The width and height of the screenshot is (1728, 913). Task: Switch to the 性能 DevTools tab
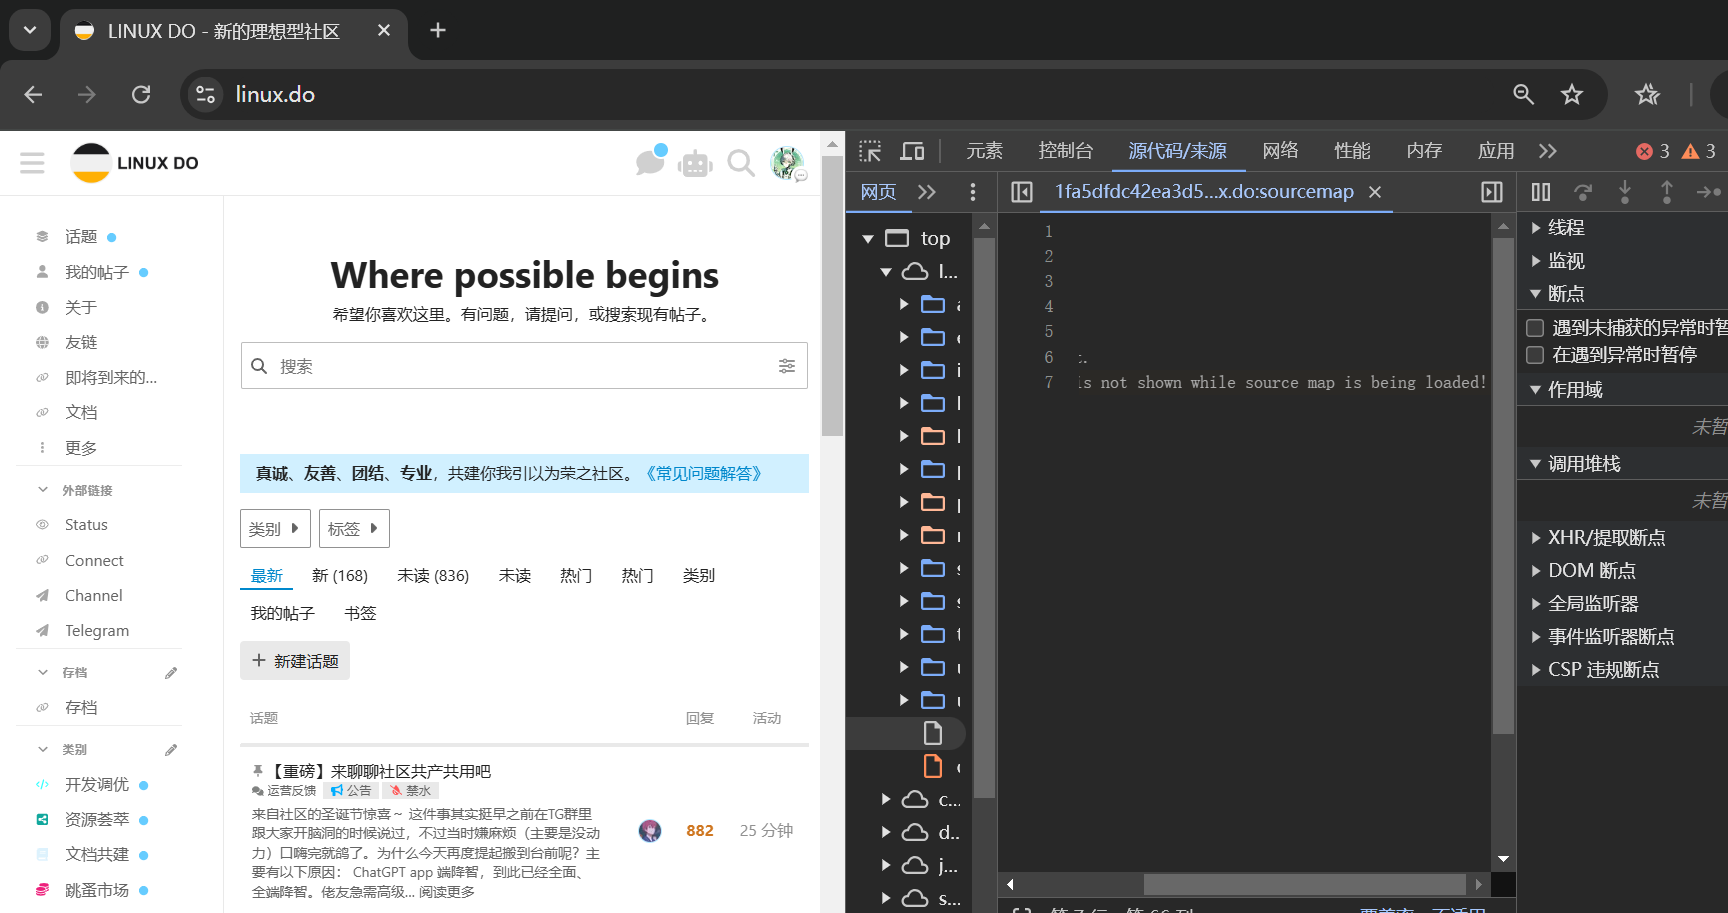click(x=1352, y=151)
